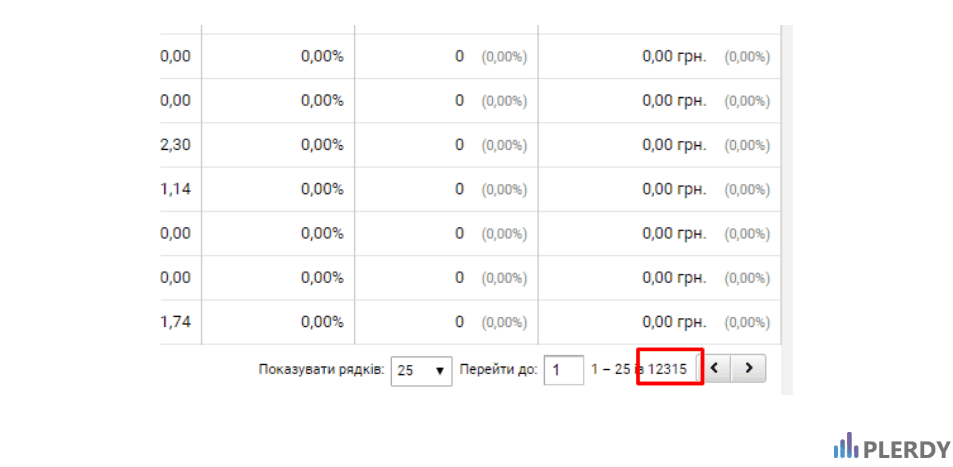Screen dimensions: 953x467
Task: Click the vertical scrollbar beside the table
Action: (x=787, y=210)
